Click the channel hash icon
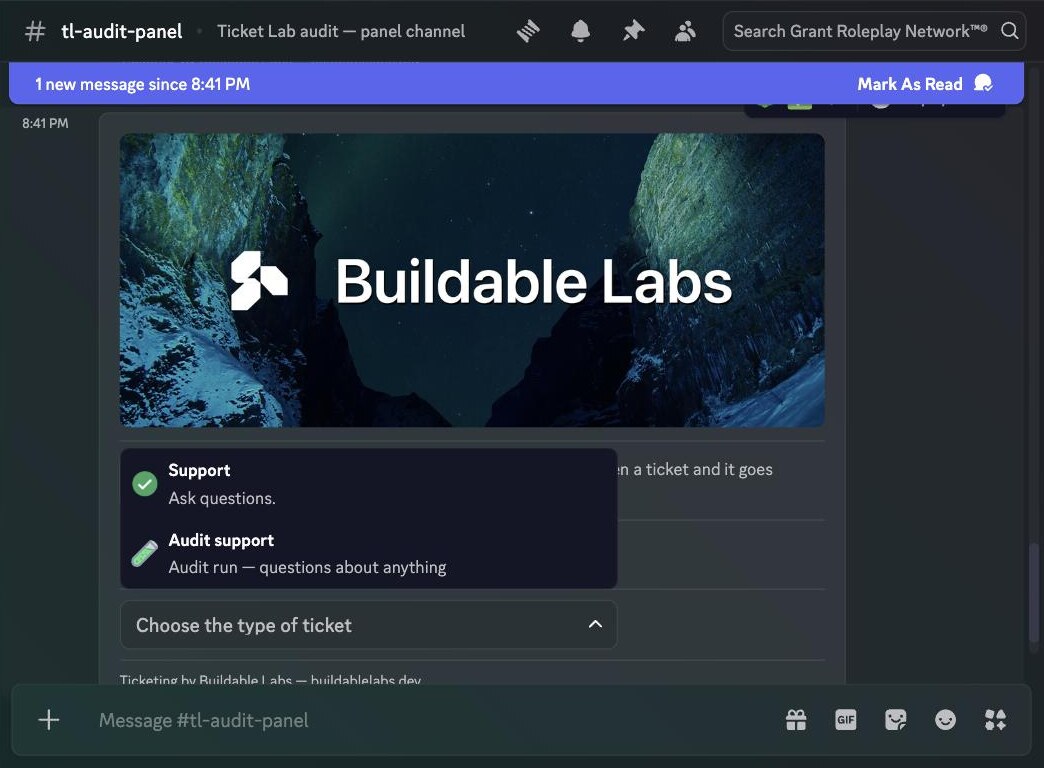 coord(35,31)
